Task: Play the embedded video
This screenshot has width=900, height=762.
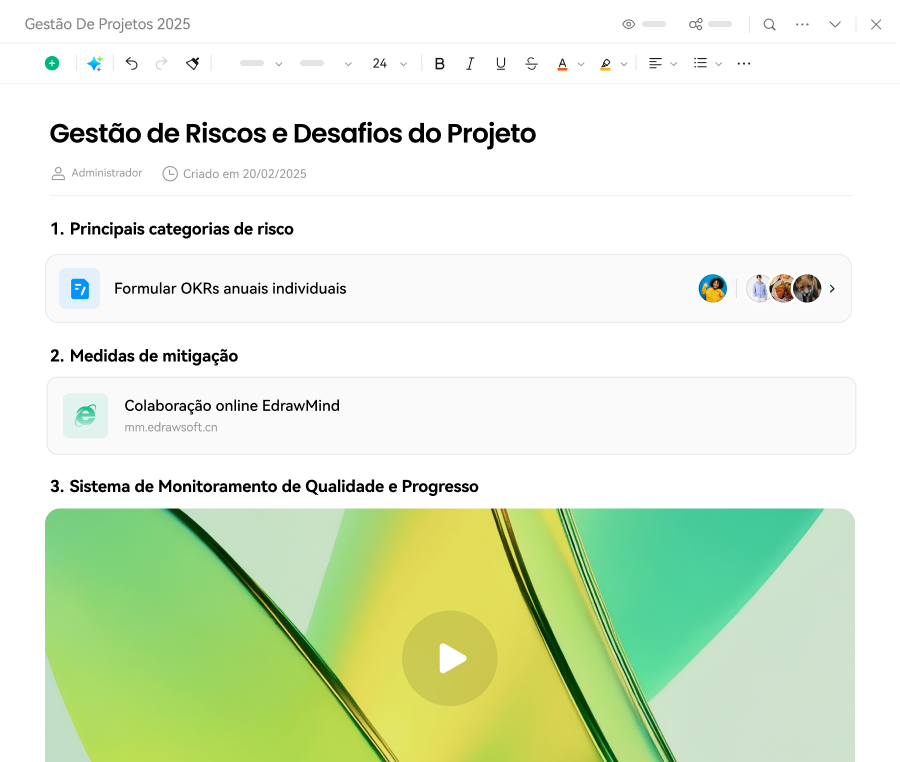Action: [x=450, y=658]
